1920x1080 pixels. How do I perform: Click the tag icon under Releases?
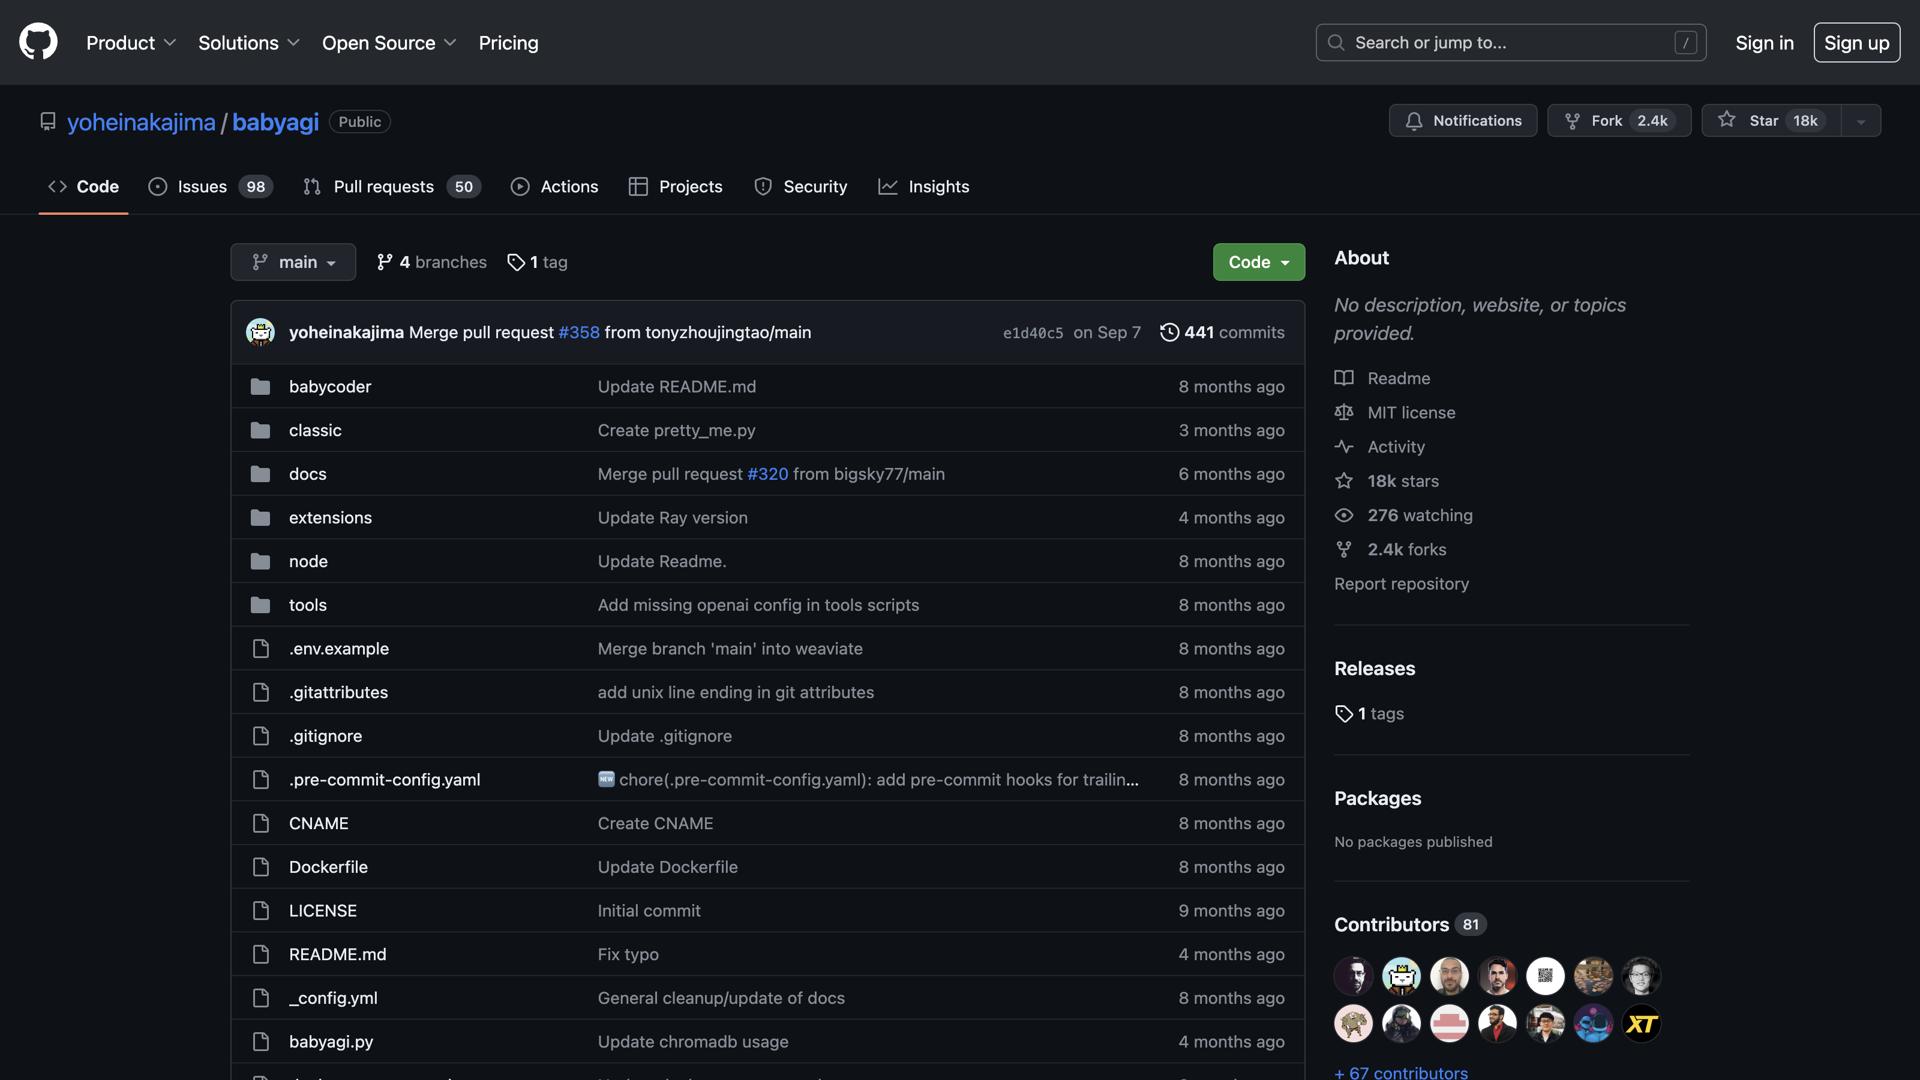1343,713
